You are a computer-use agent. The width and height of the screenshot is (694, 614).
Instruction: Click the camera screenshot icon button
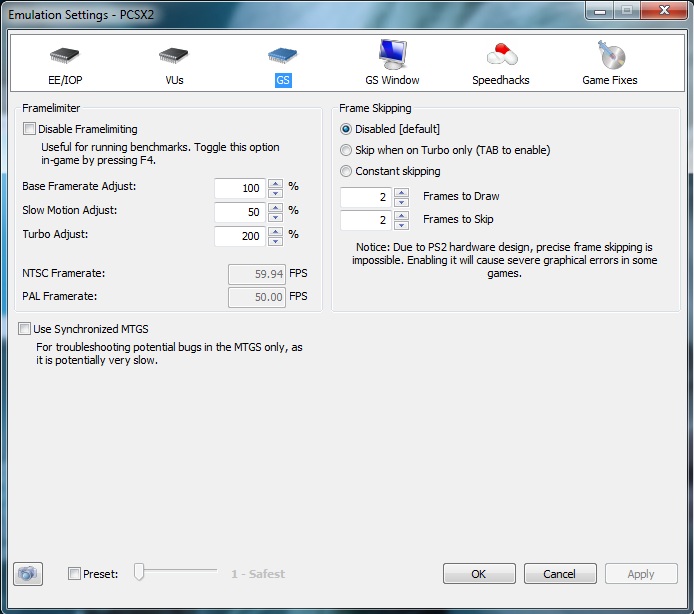pos(28,574)
